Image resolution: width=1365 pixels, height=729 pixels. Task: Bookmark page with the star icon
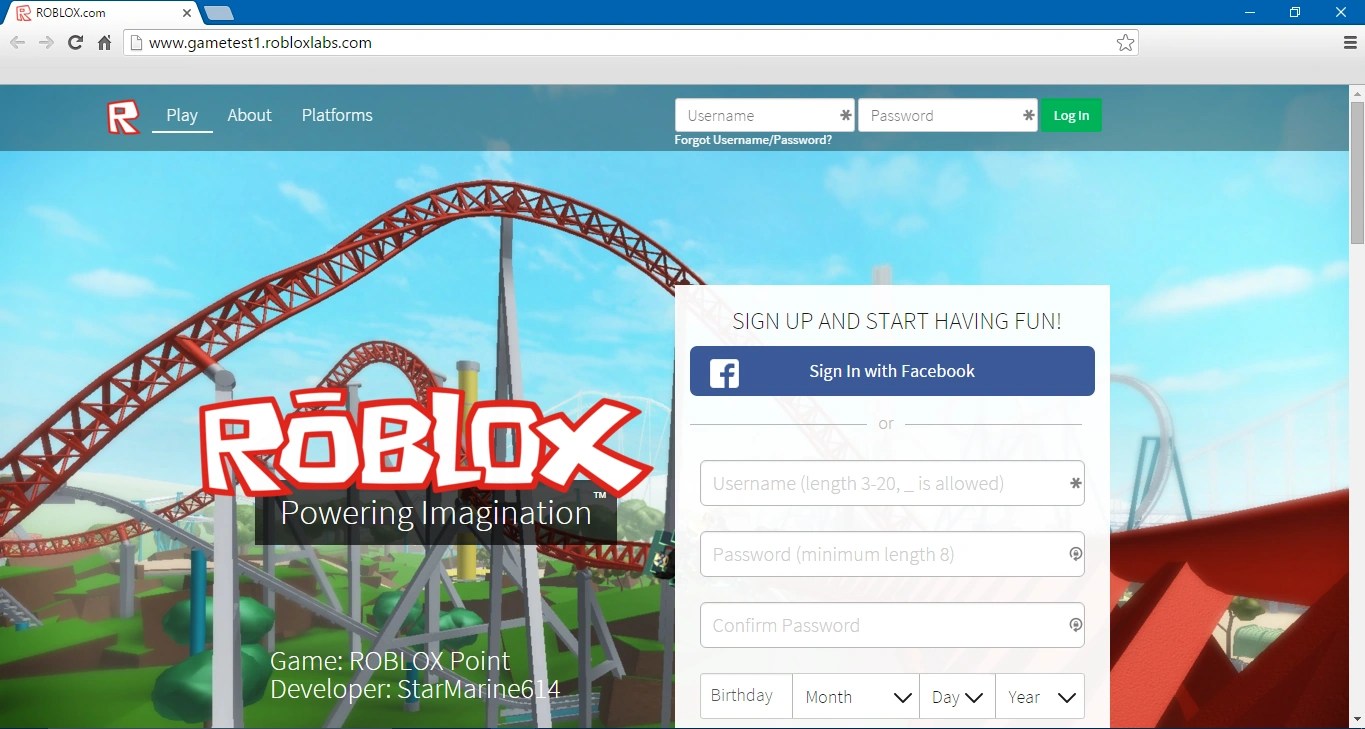click(x=1125, y=42)
